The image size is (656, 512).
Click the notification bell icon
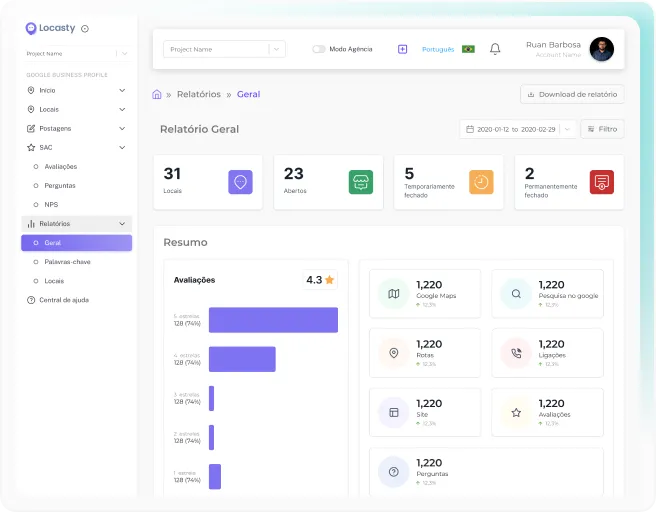(x=495, y=49)
